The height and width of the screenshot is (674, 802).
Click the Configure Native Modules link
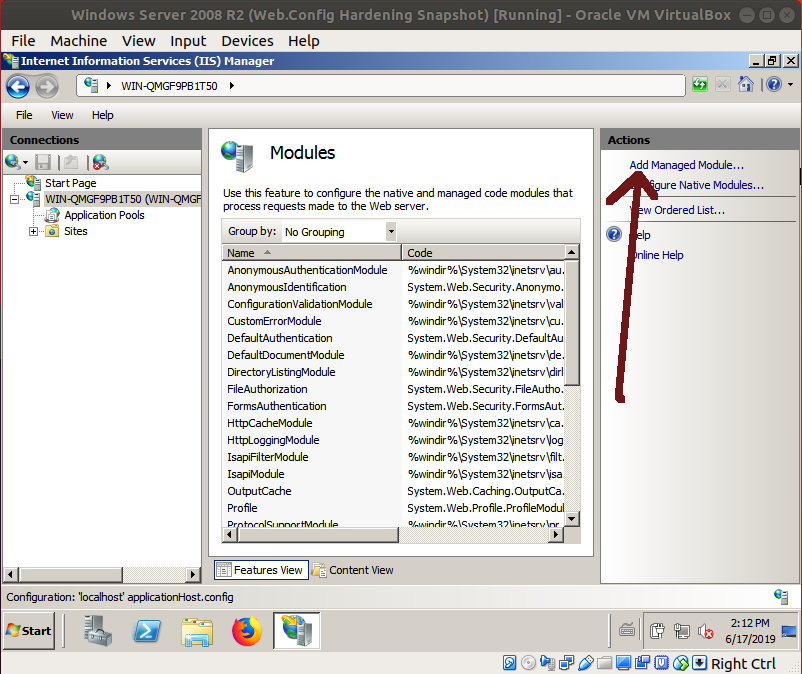pos(697,185)
